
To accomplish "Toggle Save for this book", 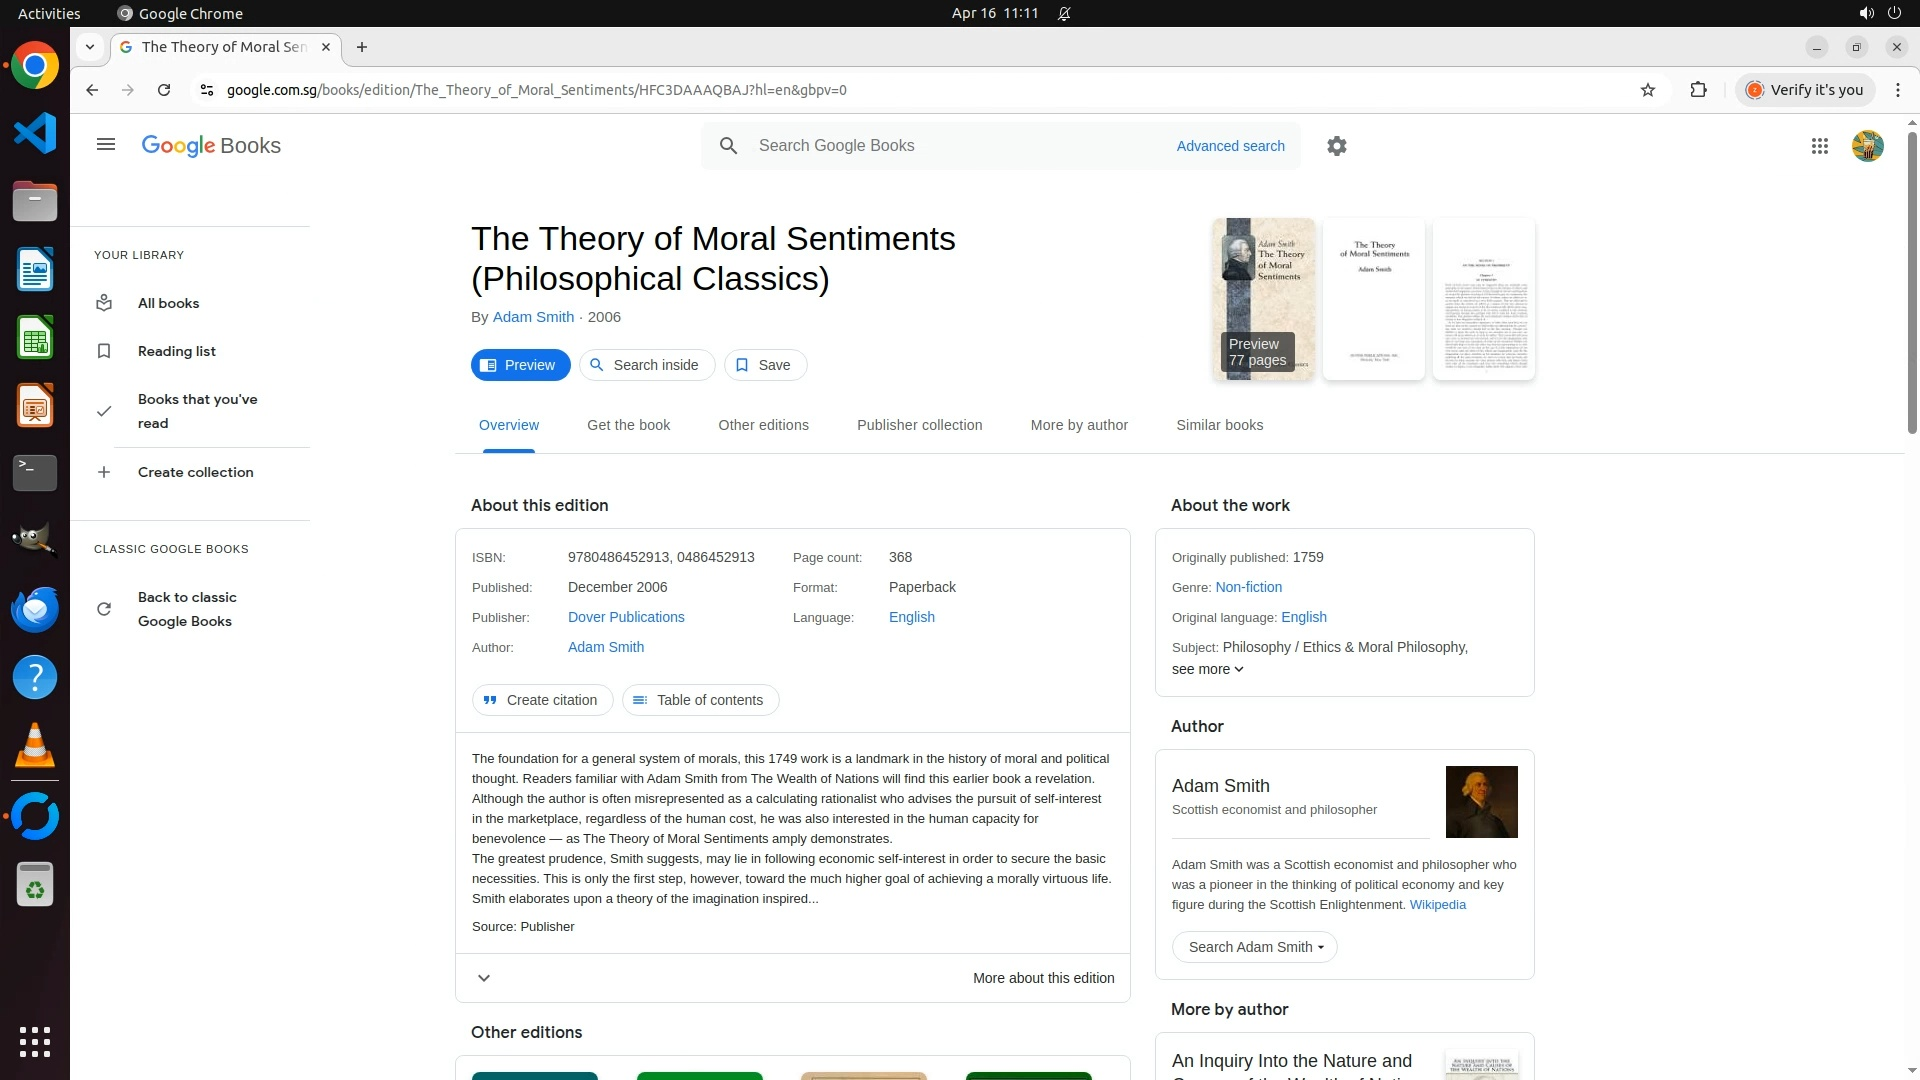I will click(765, 365).
